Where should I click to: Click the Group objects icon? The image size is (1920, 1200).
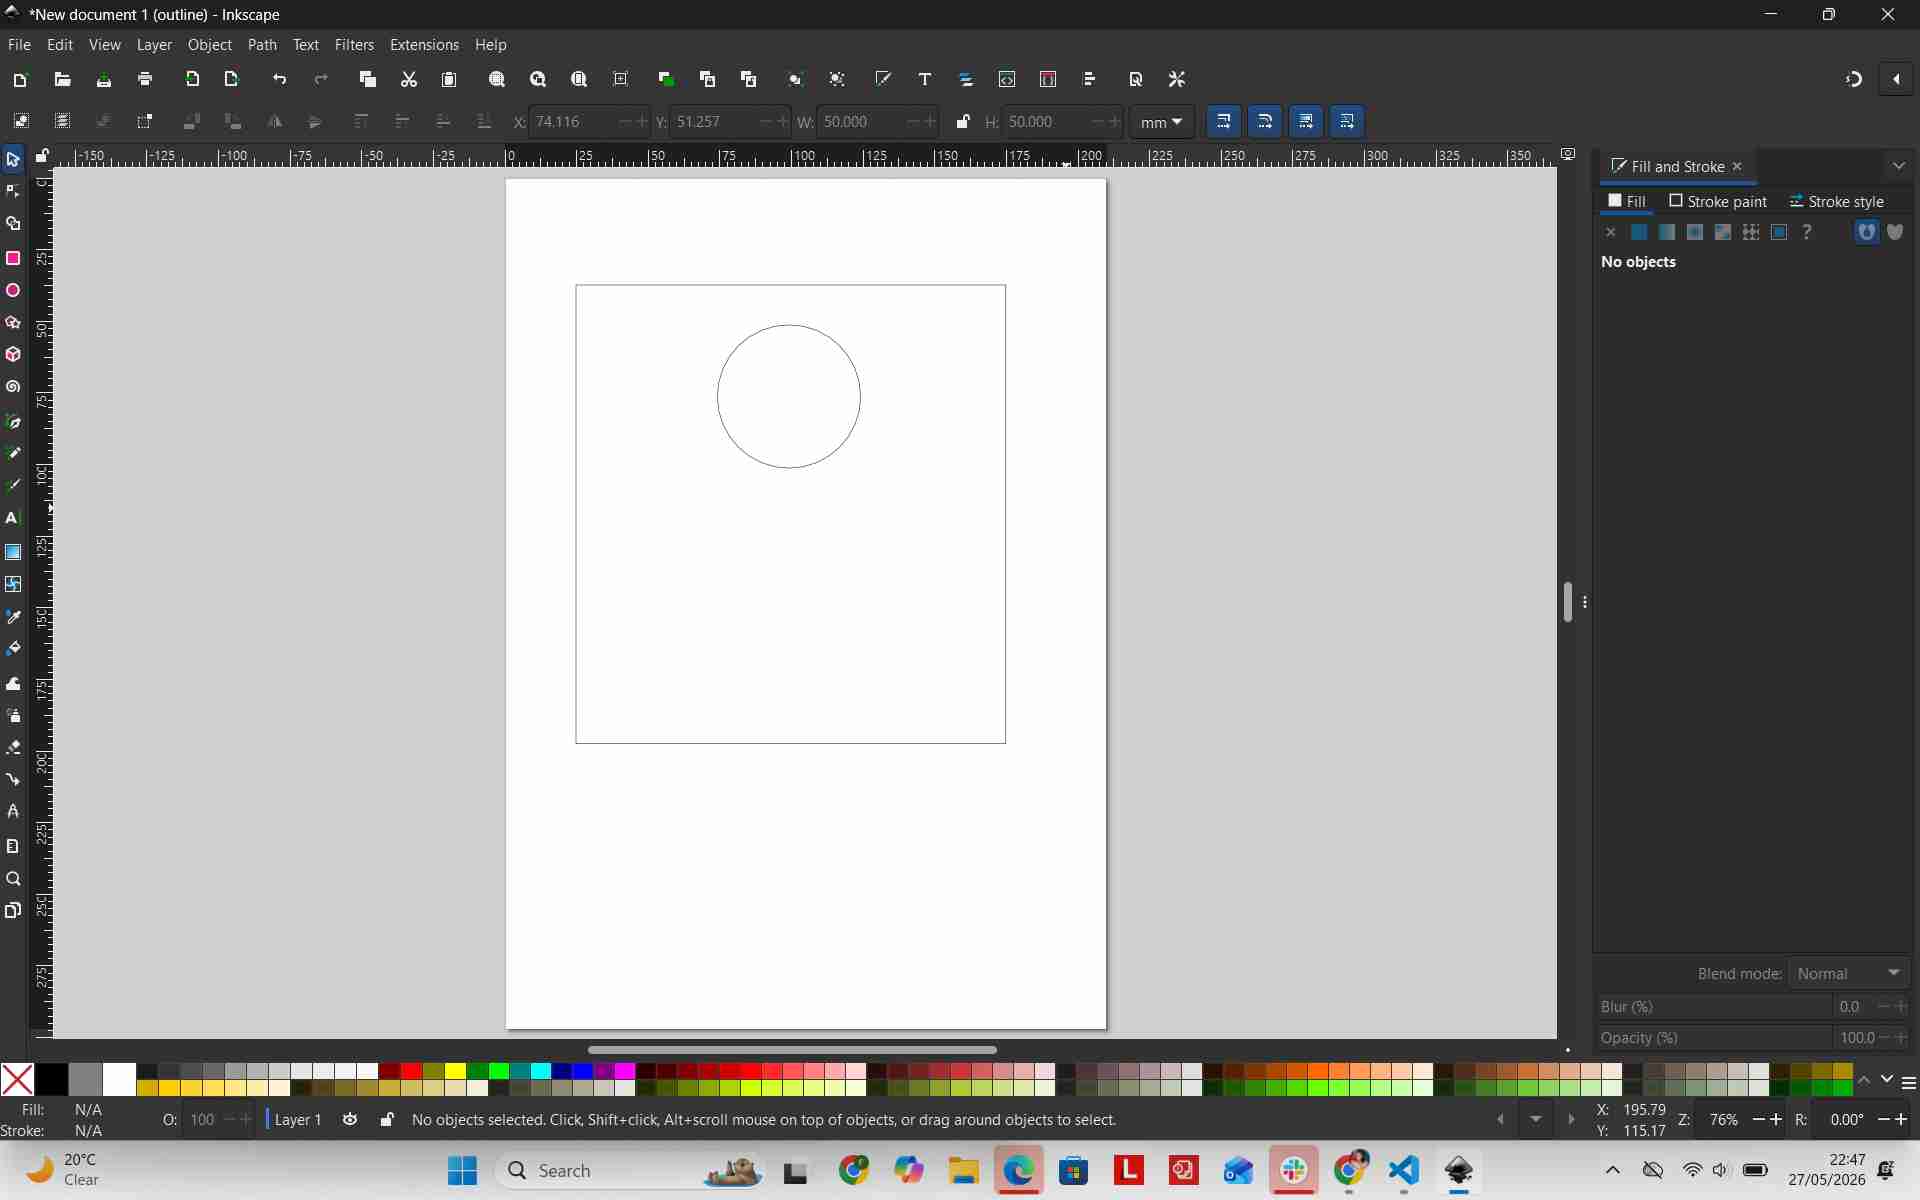point(796,79)
